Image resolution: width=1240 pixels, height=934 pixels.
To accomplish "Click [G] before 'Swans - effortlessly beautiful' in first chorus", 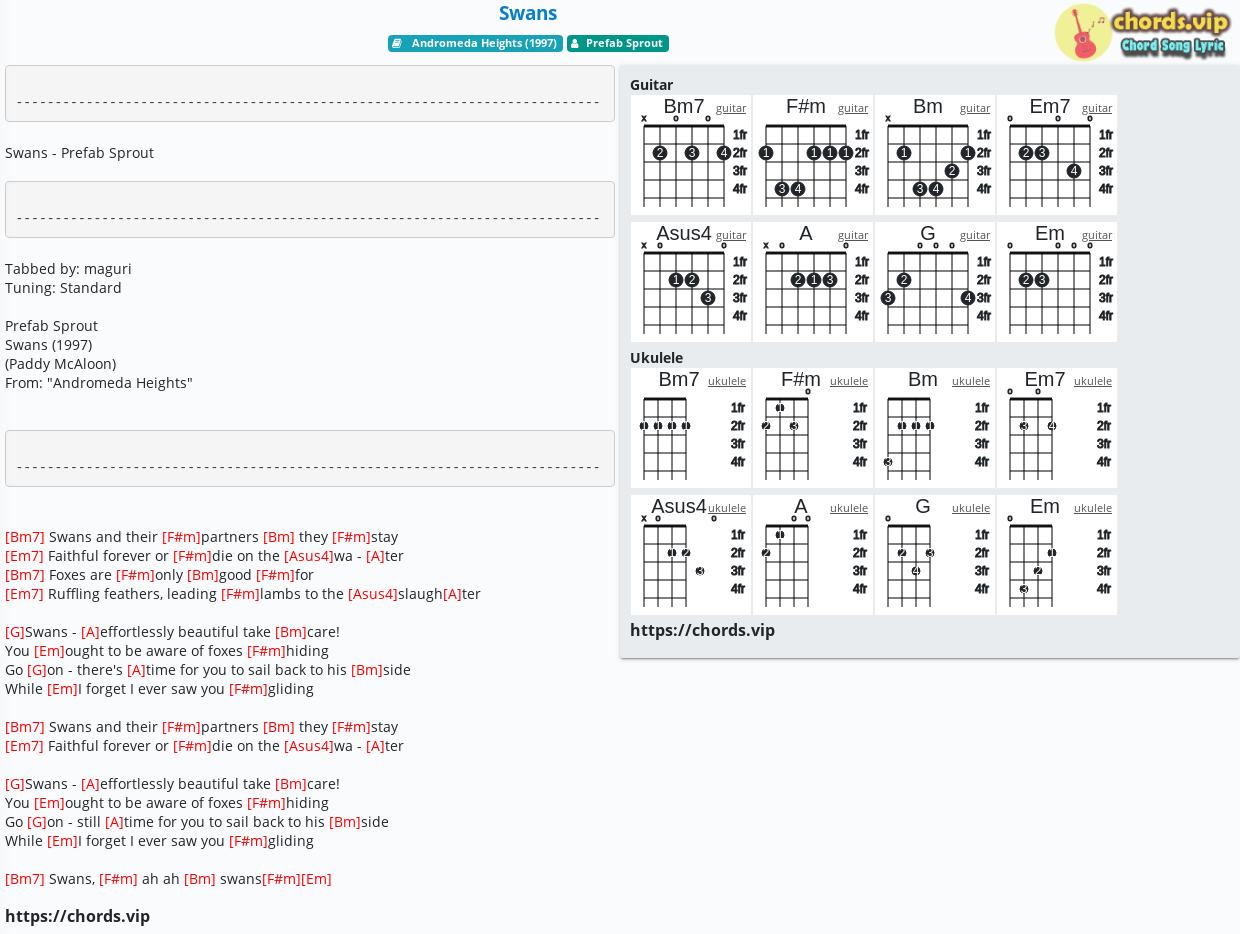I will coord(15,632).
